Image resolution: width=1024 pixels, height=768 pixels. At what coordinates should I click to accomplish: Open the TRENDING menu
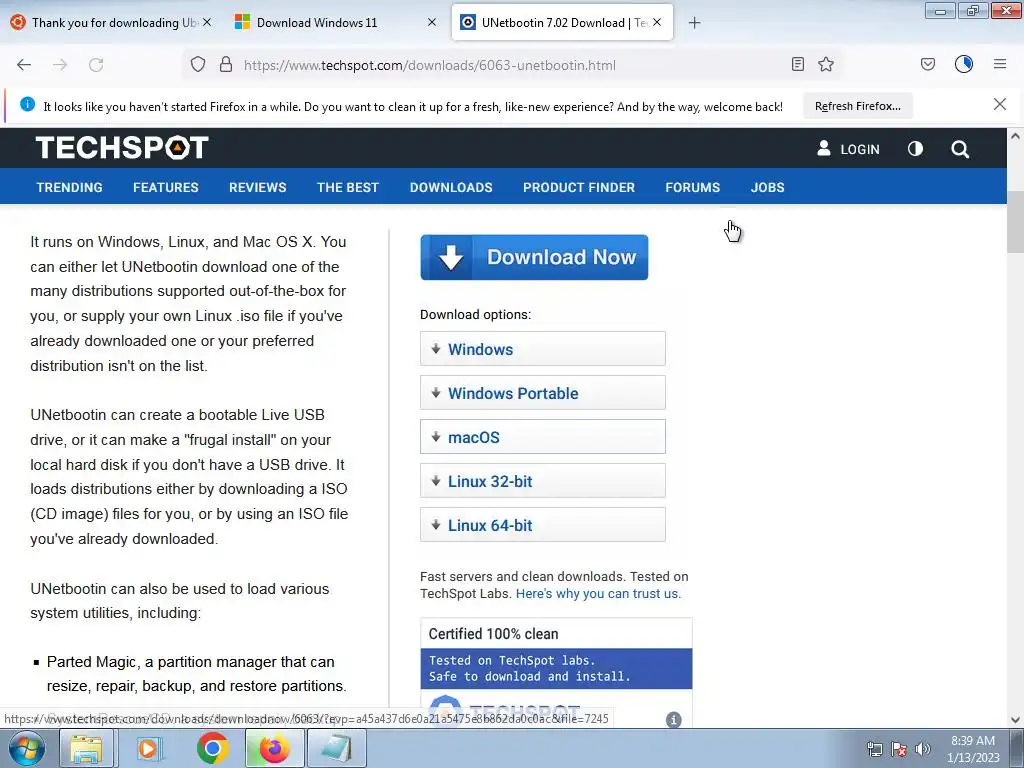tap(69, 187)
